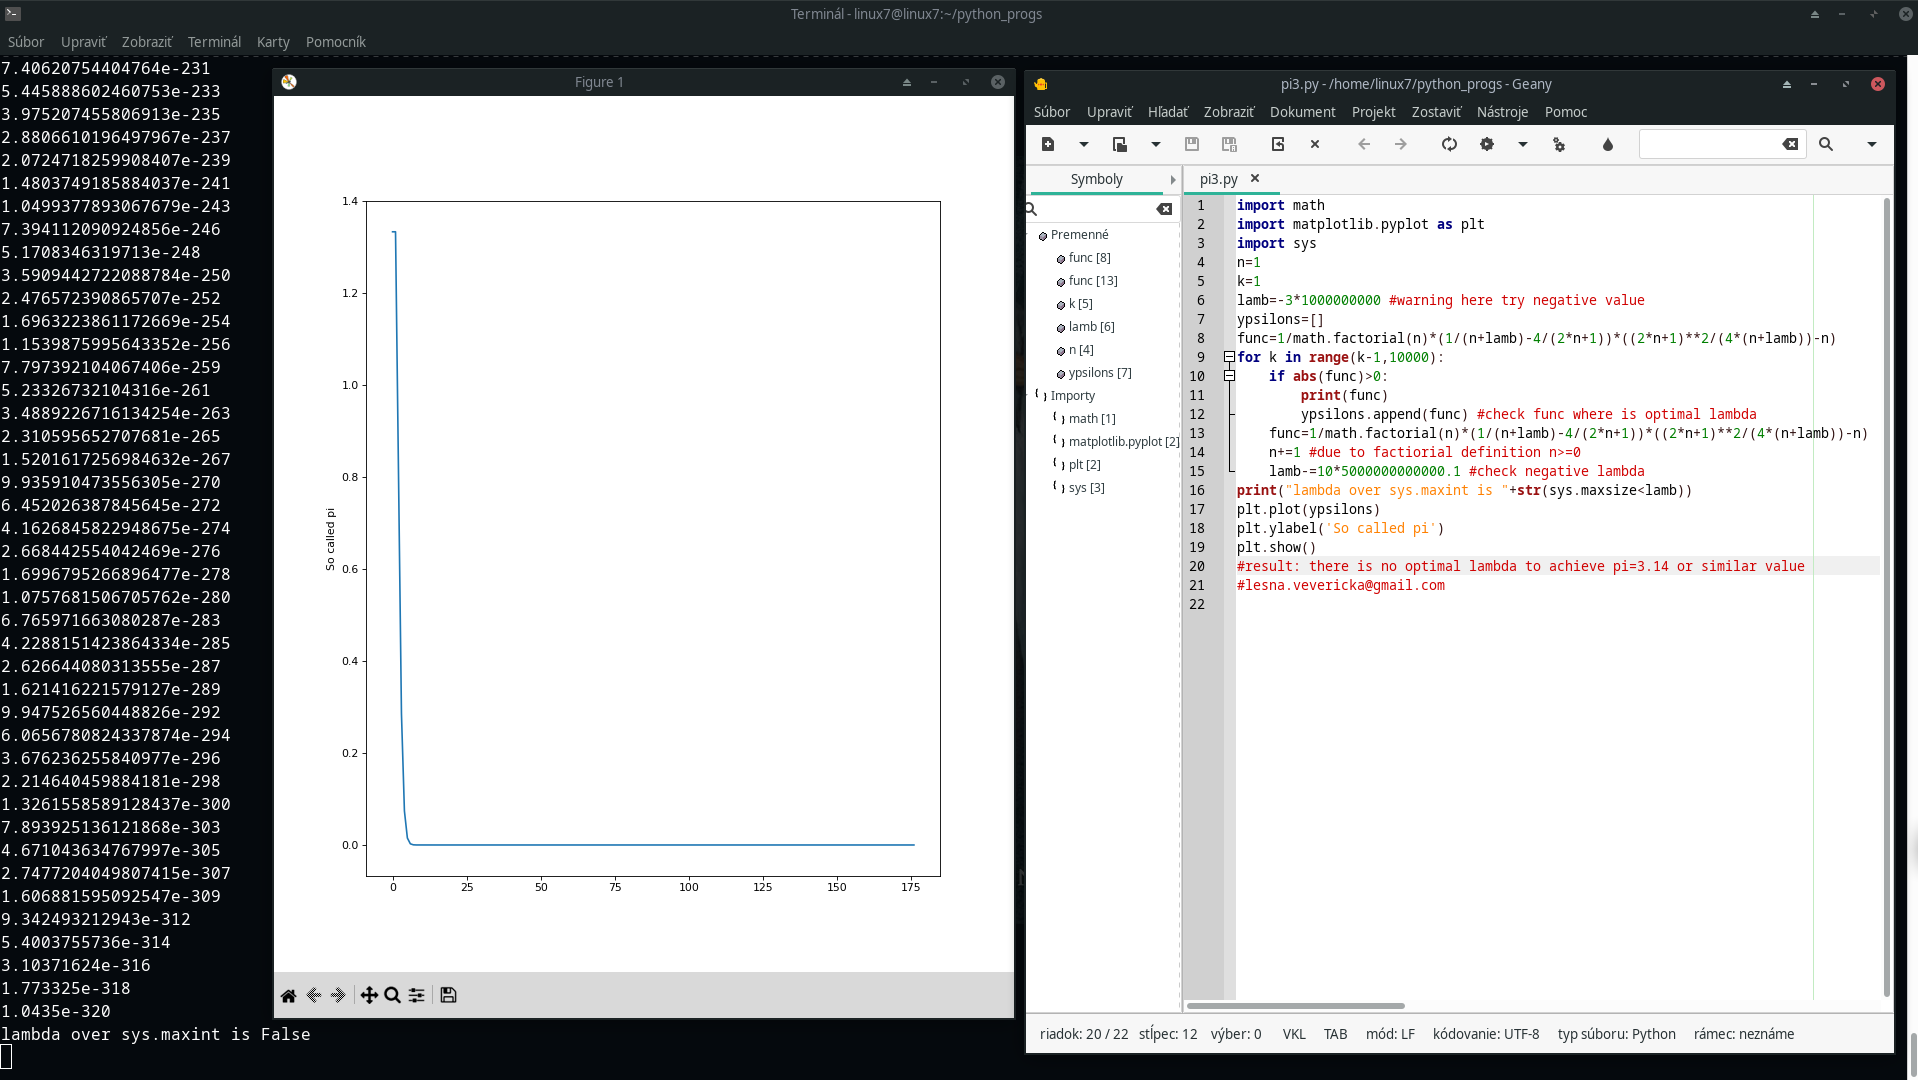Open the color chooser droplet icon
This screenshot has width=1918, height=1080.
[1608, 144]
